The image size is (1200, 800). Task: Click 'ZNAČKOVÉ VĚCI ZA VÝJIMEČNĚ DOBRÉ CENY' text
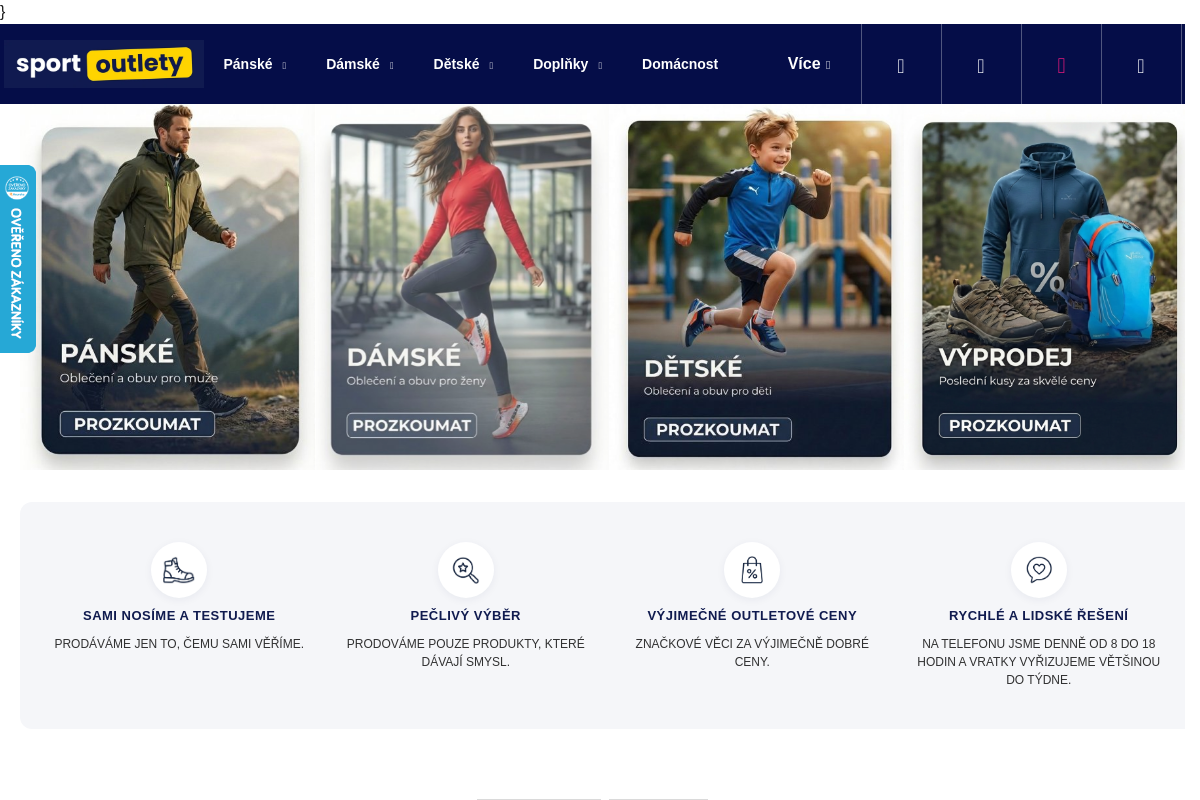coord(752,653)
